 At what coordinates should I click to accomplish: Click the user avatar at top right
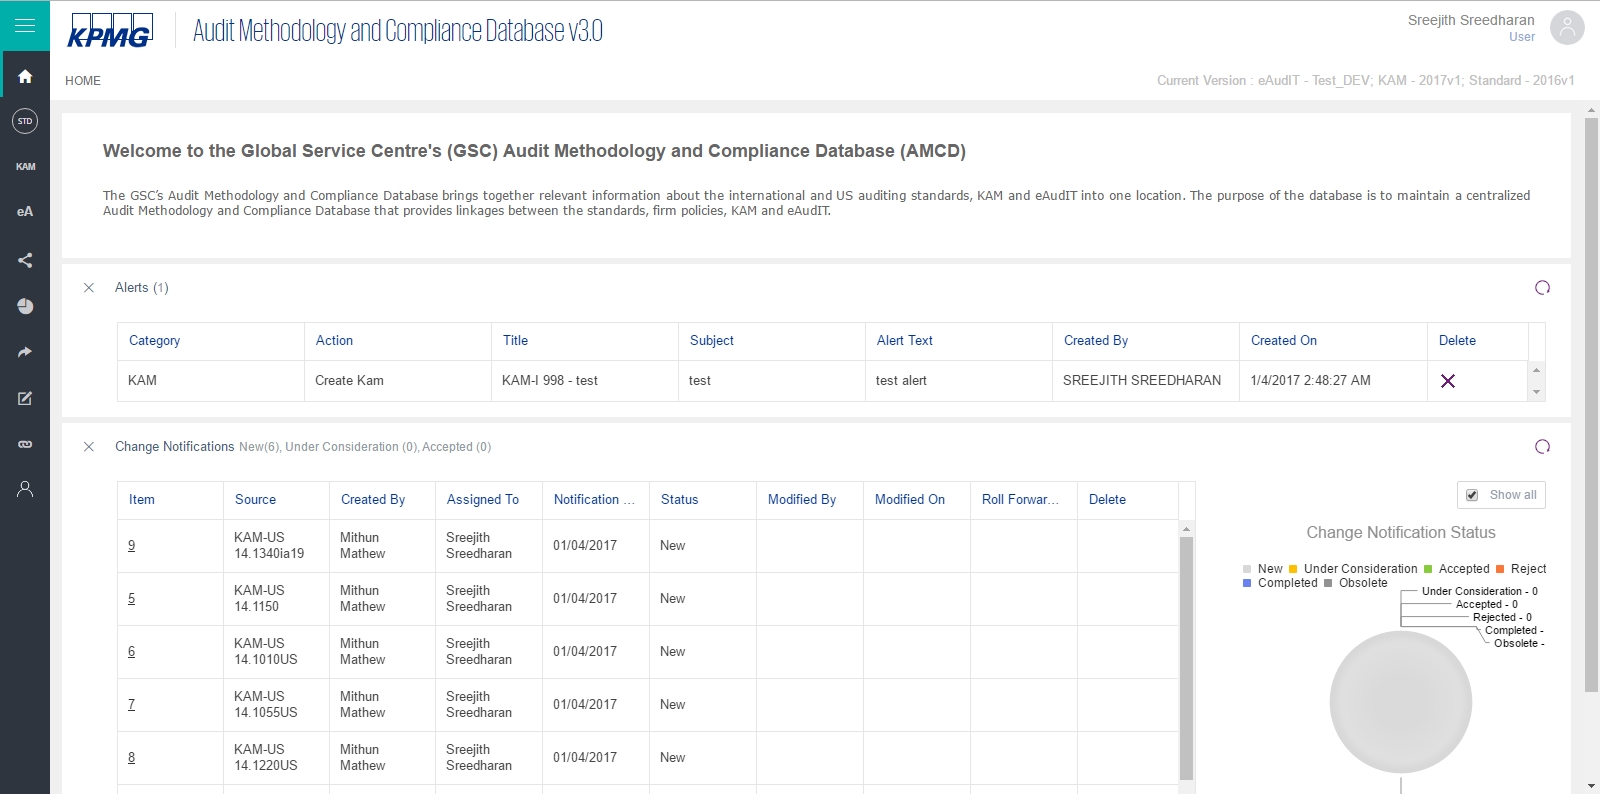click(1567, 28)
